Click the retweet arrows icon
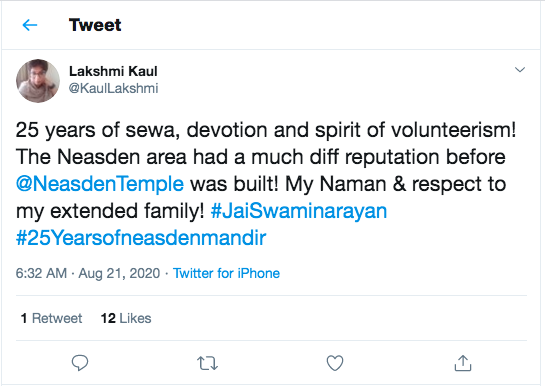 pyautogui.click(x=208, y=363)
